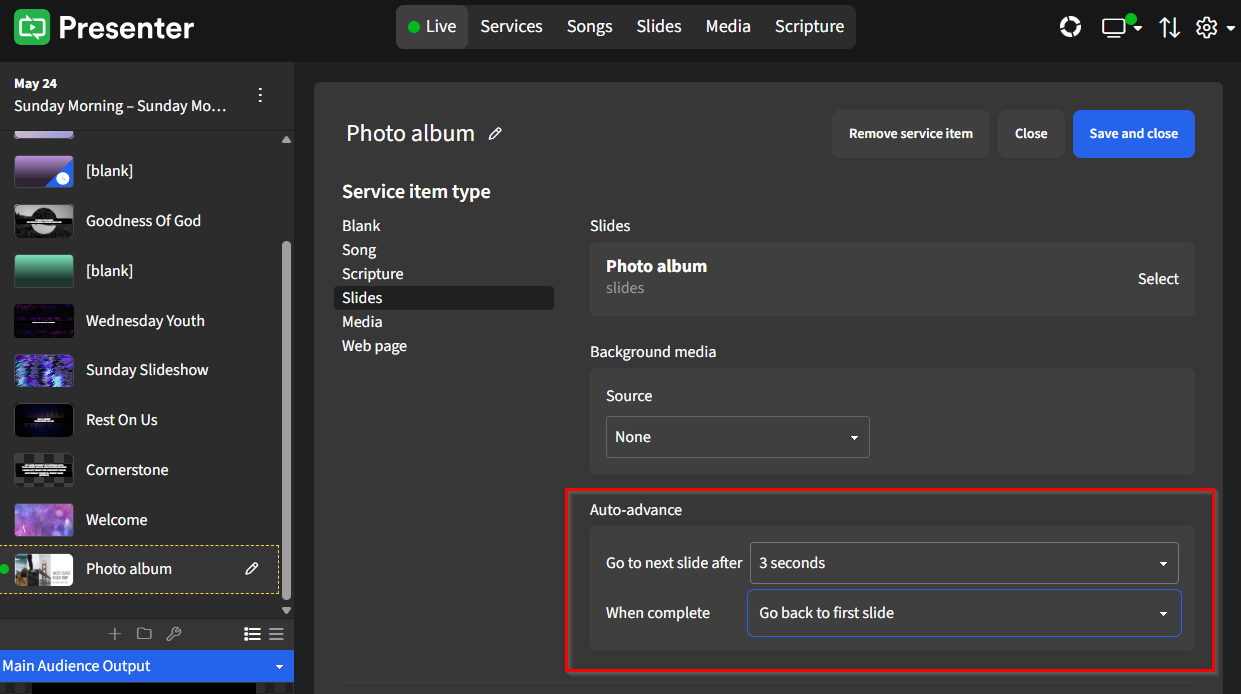Click the Save and close button

pos(1133,133)
